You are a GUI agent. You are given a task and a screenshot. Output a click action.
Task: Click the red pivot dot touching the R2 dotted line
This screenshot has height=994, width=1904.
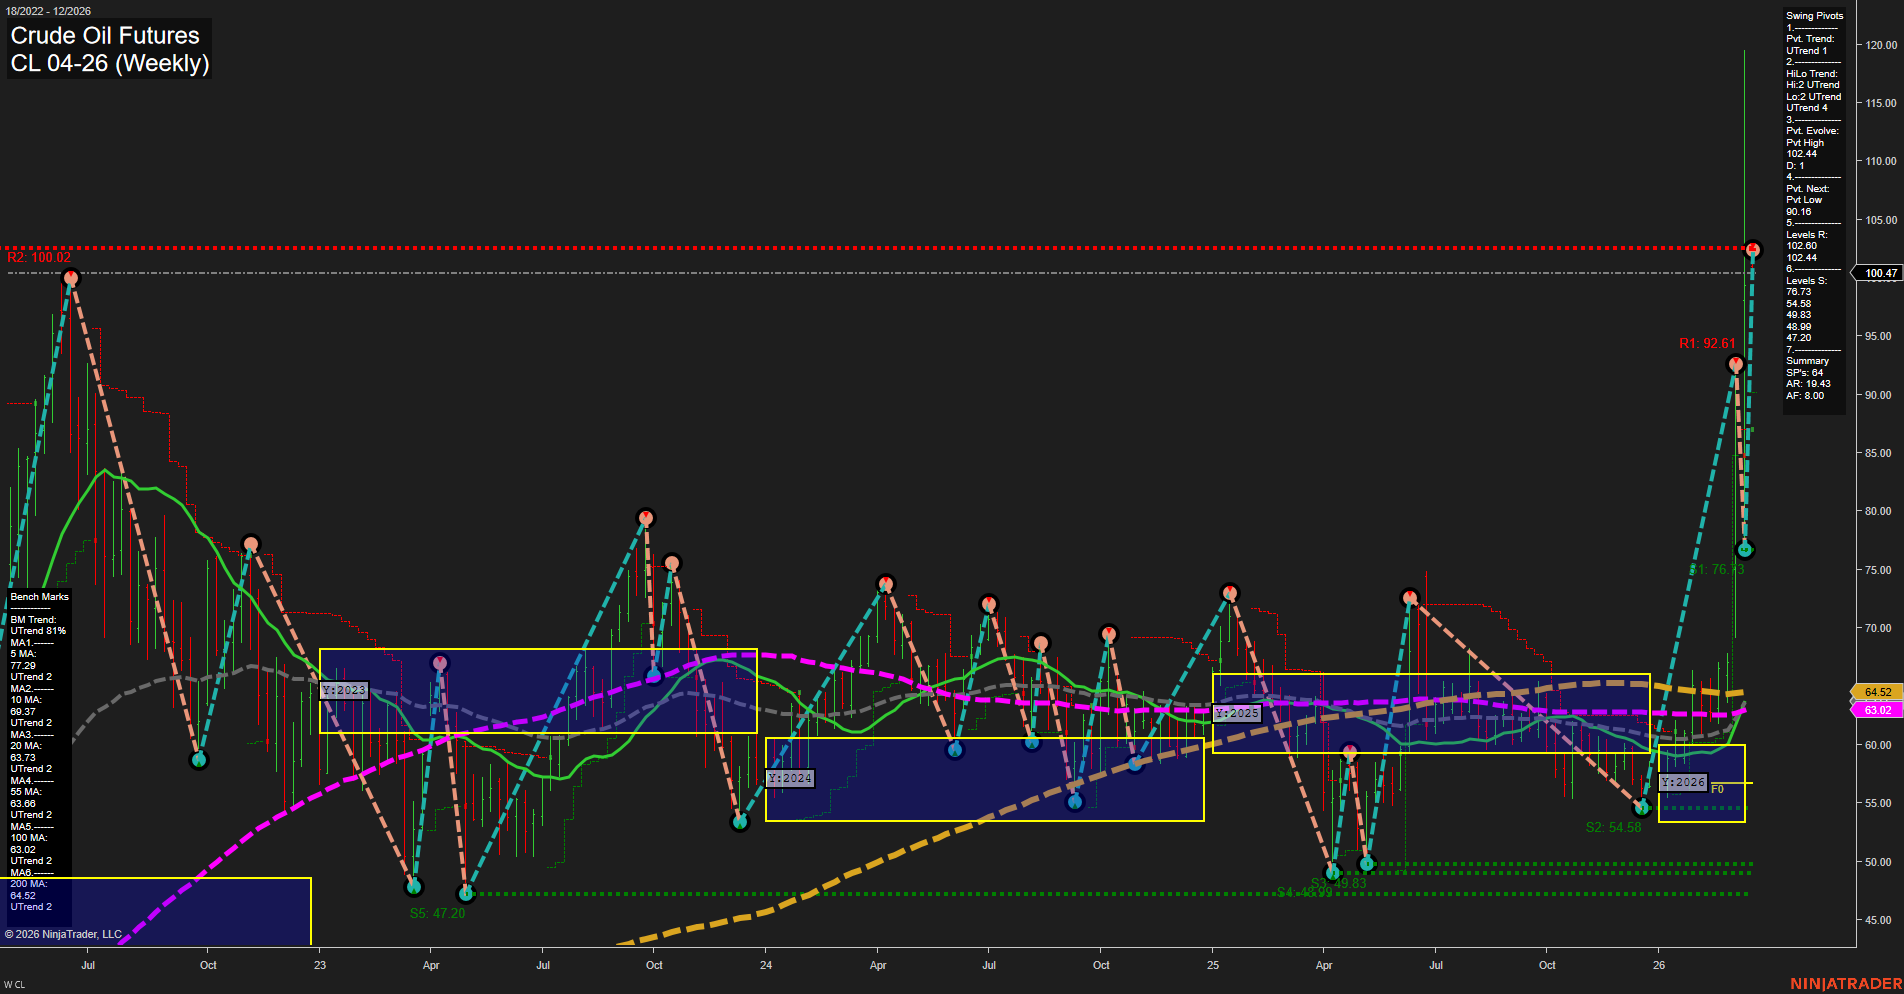1752,247
